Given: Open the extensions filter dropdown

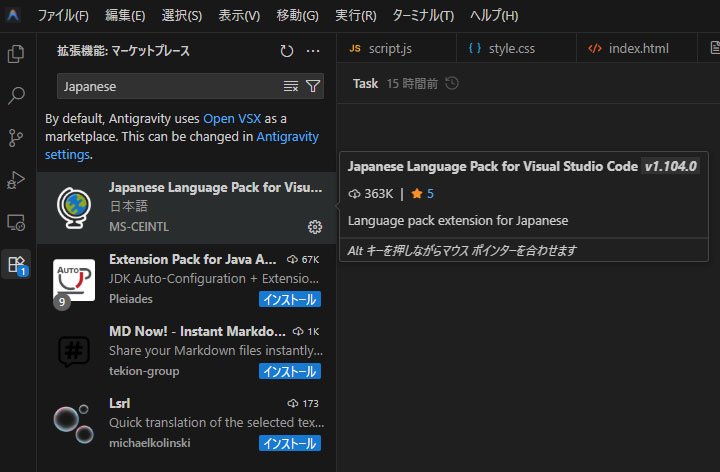Looking at the screenshot, I should pos(312,87).
